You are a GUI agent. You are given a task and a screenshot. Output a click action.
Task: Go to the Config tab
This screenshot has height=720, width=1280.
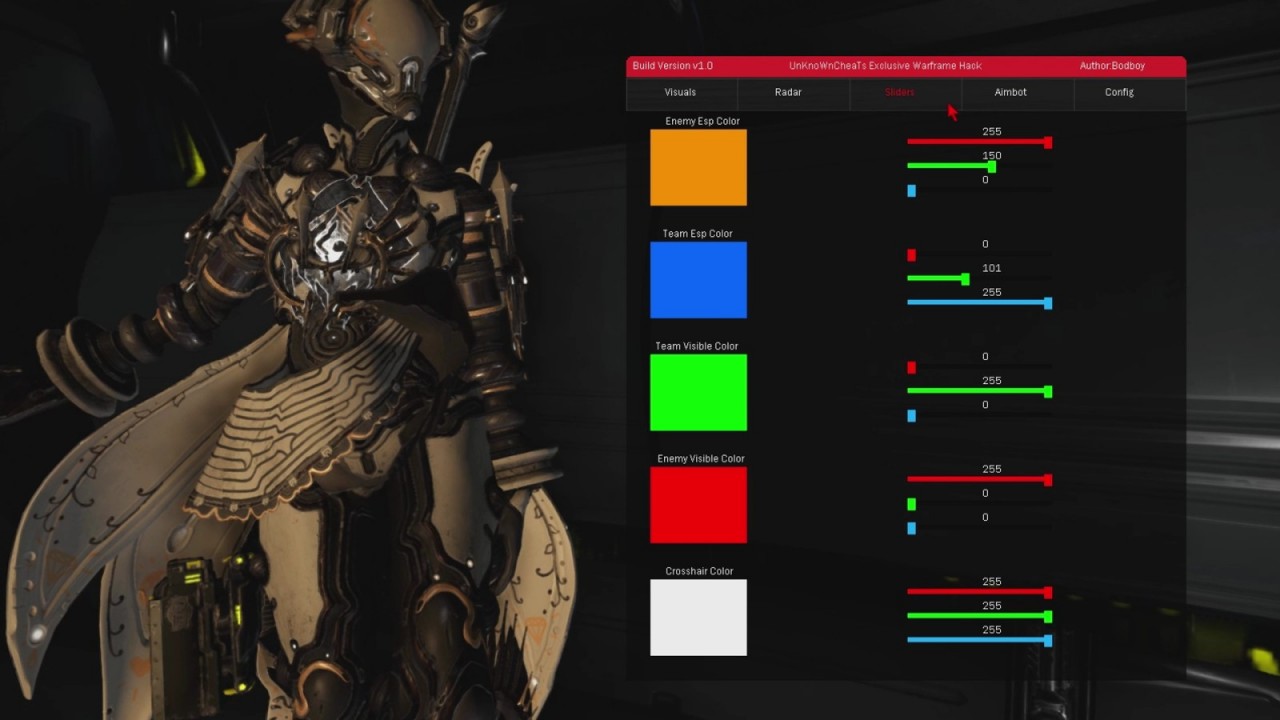(1120, 92)
